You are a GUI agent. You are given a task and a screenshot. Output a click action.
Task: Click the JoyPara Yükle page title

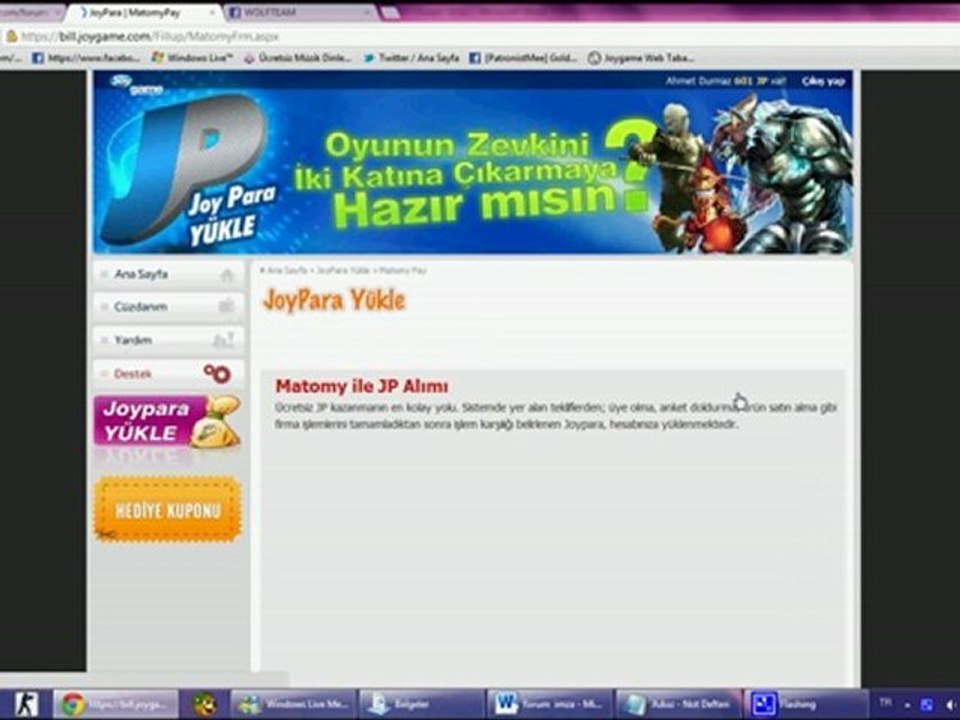pyautogui.click(x=334, y=301)
